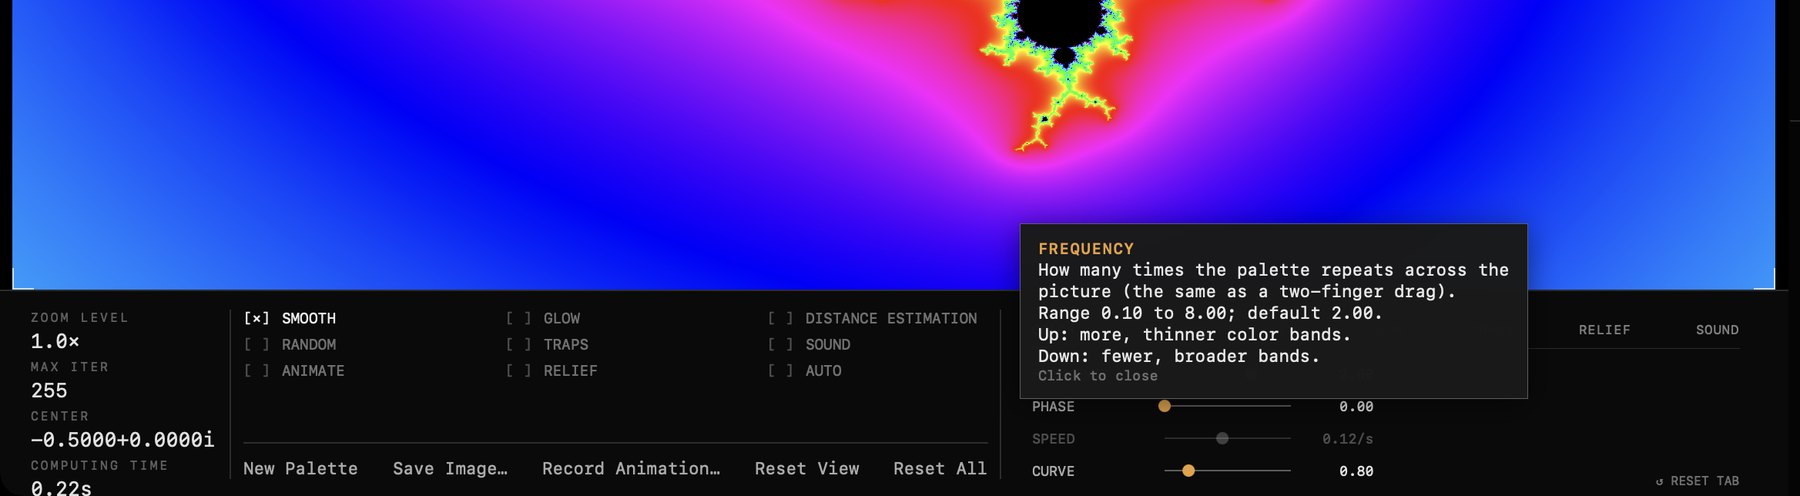Start Record Animation…

coord(631,468)
